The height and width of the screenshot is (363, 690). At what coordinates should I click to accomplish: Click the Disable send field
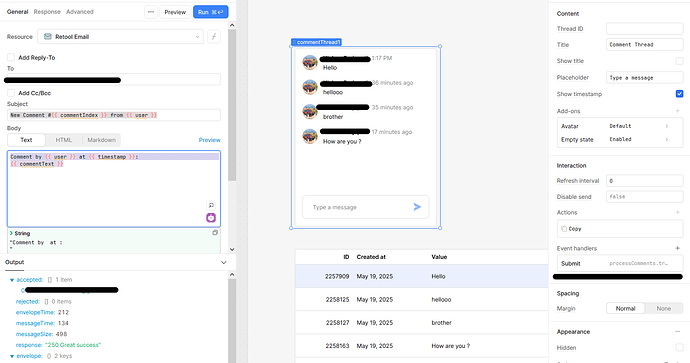coord(645,197)
